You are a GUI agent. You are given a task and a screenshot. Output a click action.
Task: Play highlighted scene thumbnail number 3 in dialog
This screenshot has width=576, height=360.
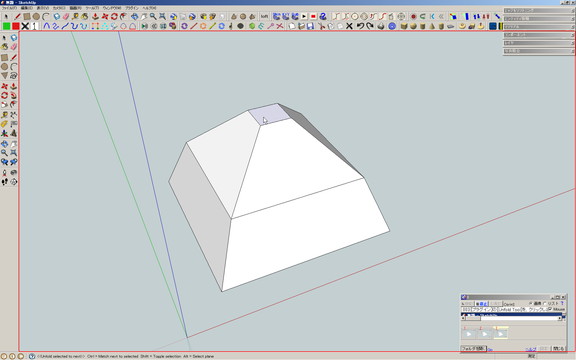click(501, 334)
